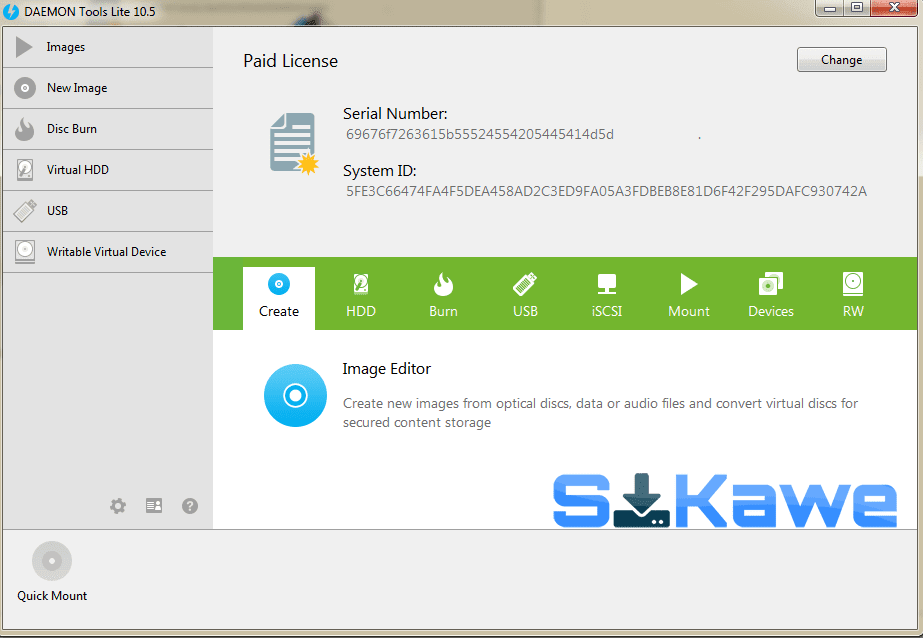The height and width of the screenshot is (639, 923).
Task: Switch to the Burn tab
Action: point(443,297)
